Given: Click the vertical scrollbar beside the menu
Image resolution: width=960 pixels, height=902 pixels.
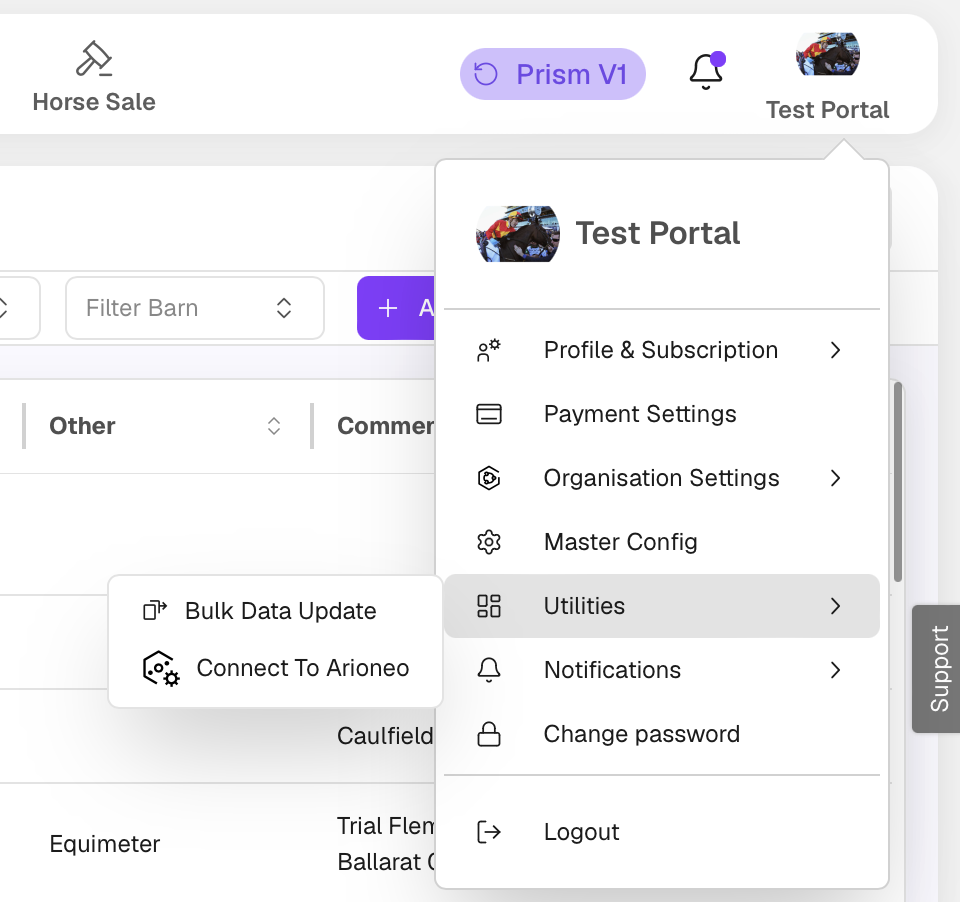Looking at the screenshot, I should click(898, 481).
